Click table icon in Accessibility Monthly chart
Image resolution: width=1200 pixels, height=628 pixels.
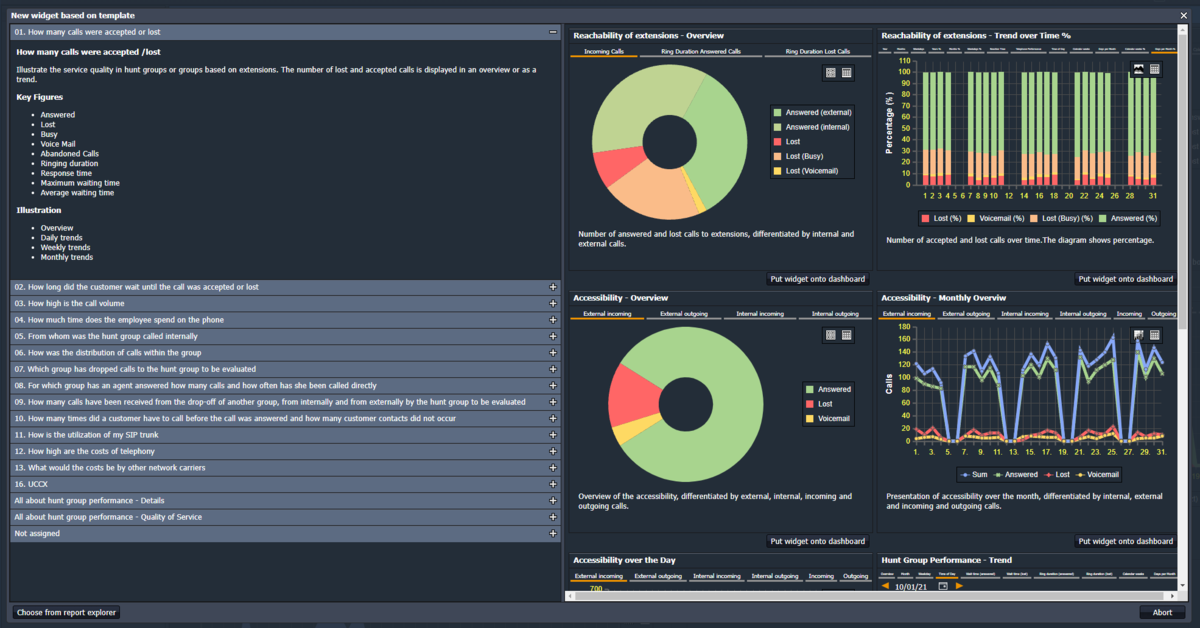coord(1155,335)
